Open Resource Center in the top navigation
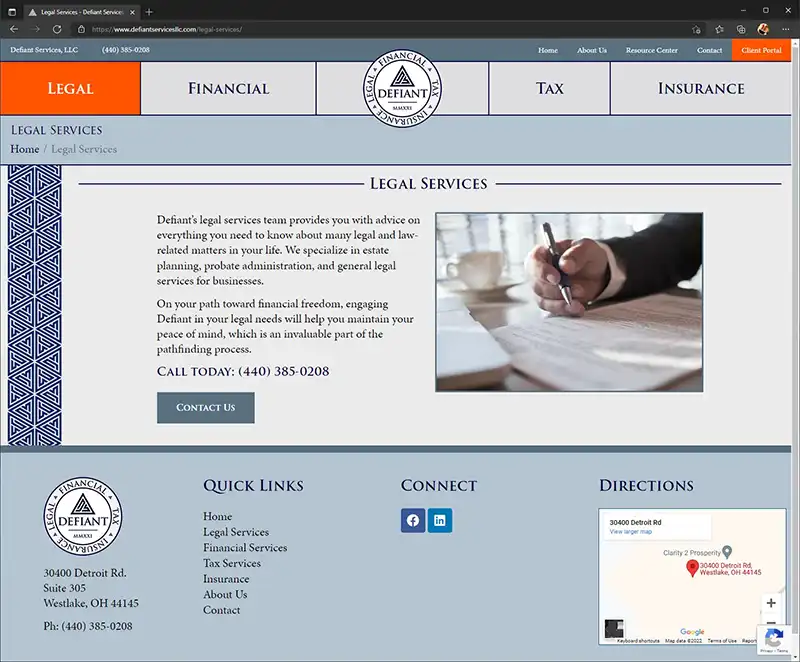The width and height of the screenshot is (800, 662). click(652, 50)
